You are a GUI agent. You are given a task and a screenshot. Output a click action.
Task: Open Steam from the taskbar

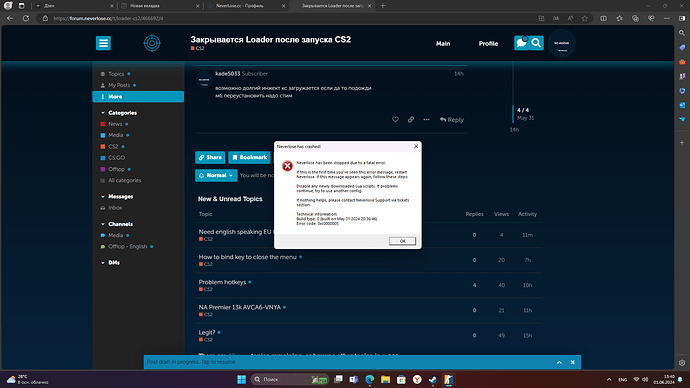pos(433,379)
